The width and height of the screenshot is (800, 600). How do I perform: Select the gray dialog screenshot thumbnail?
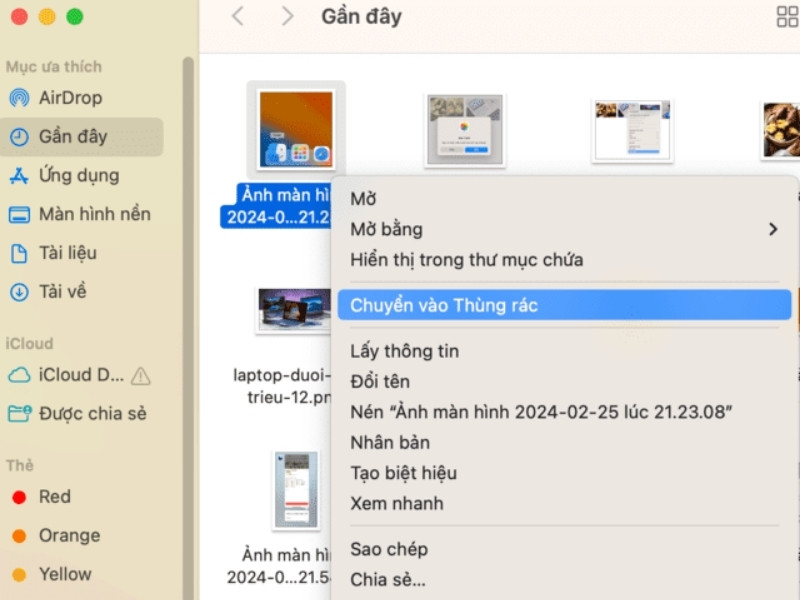465,130
